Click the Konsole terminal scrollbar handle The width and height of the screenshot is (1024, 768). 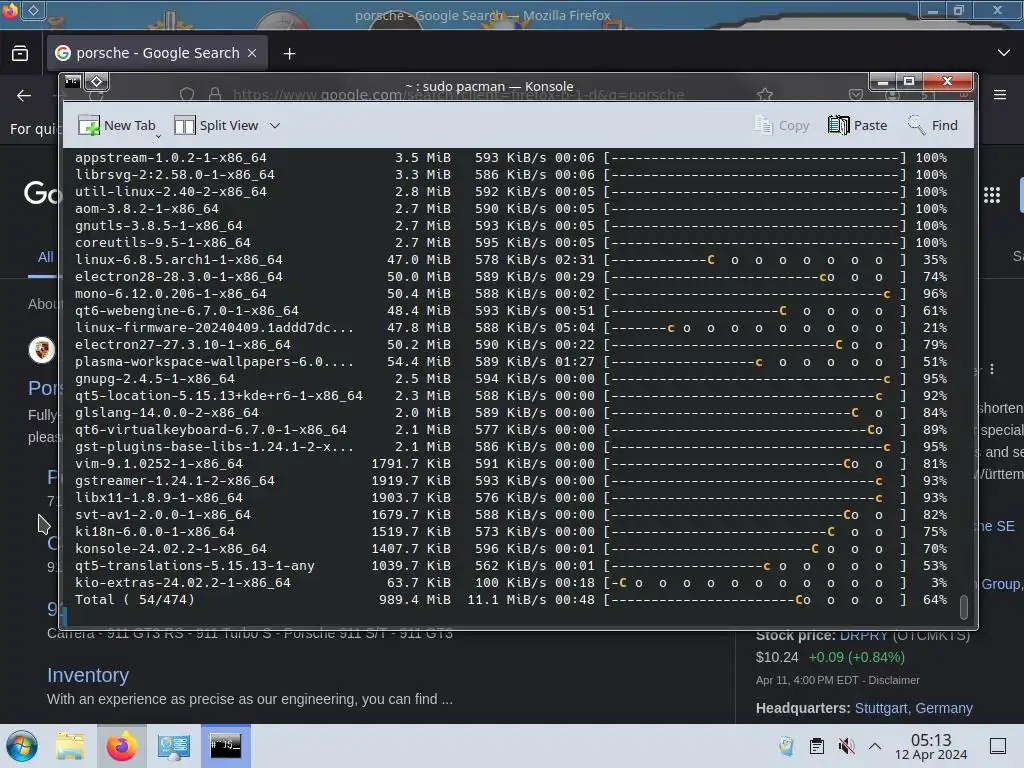pos(963,607)
